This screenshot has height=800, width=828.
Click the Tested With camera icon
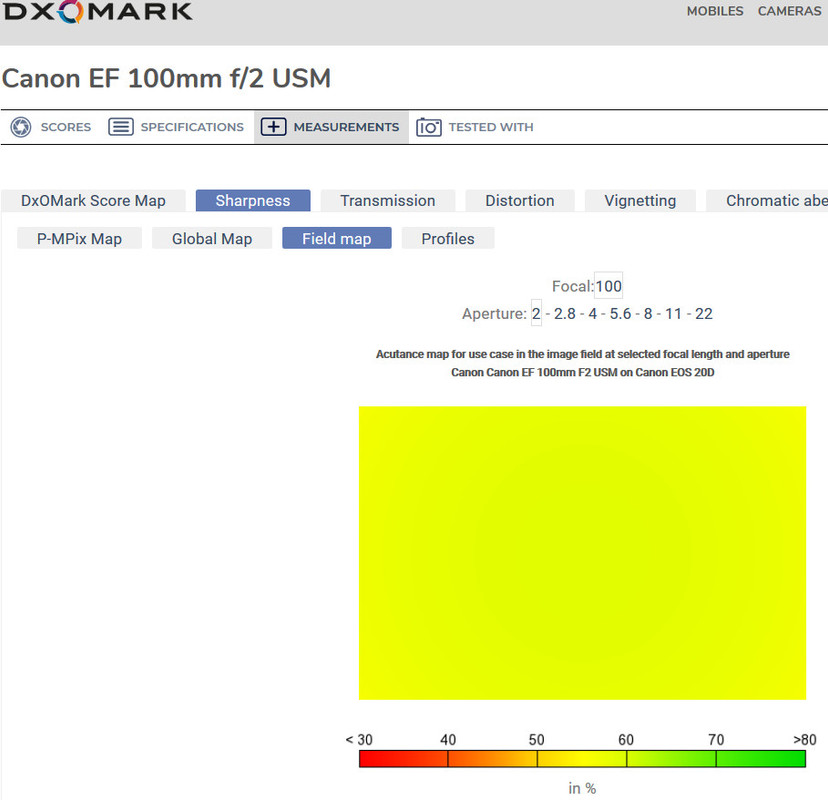click(x=429, y=127)
